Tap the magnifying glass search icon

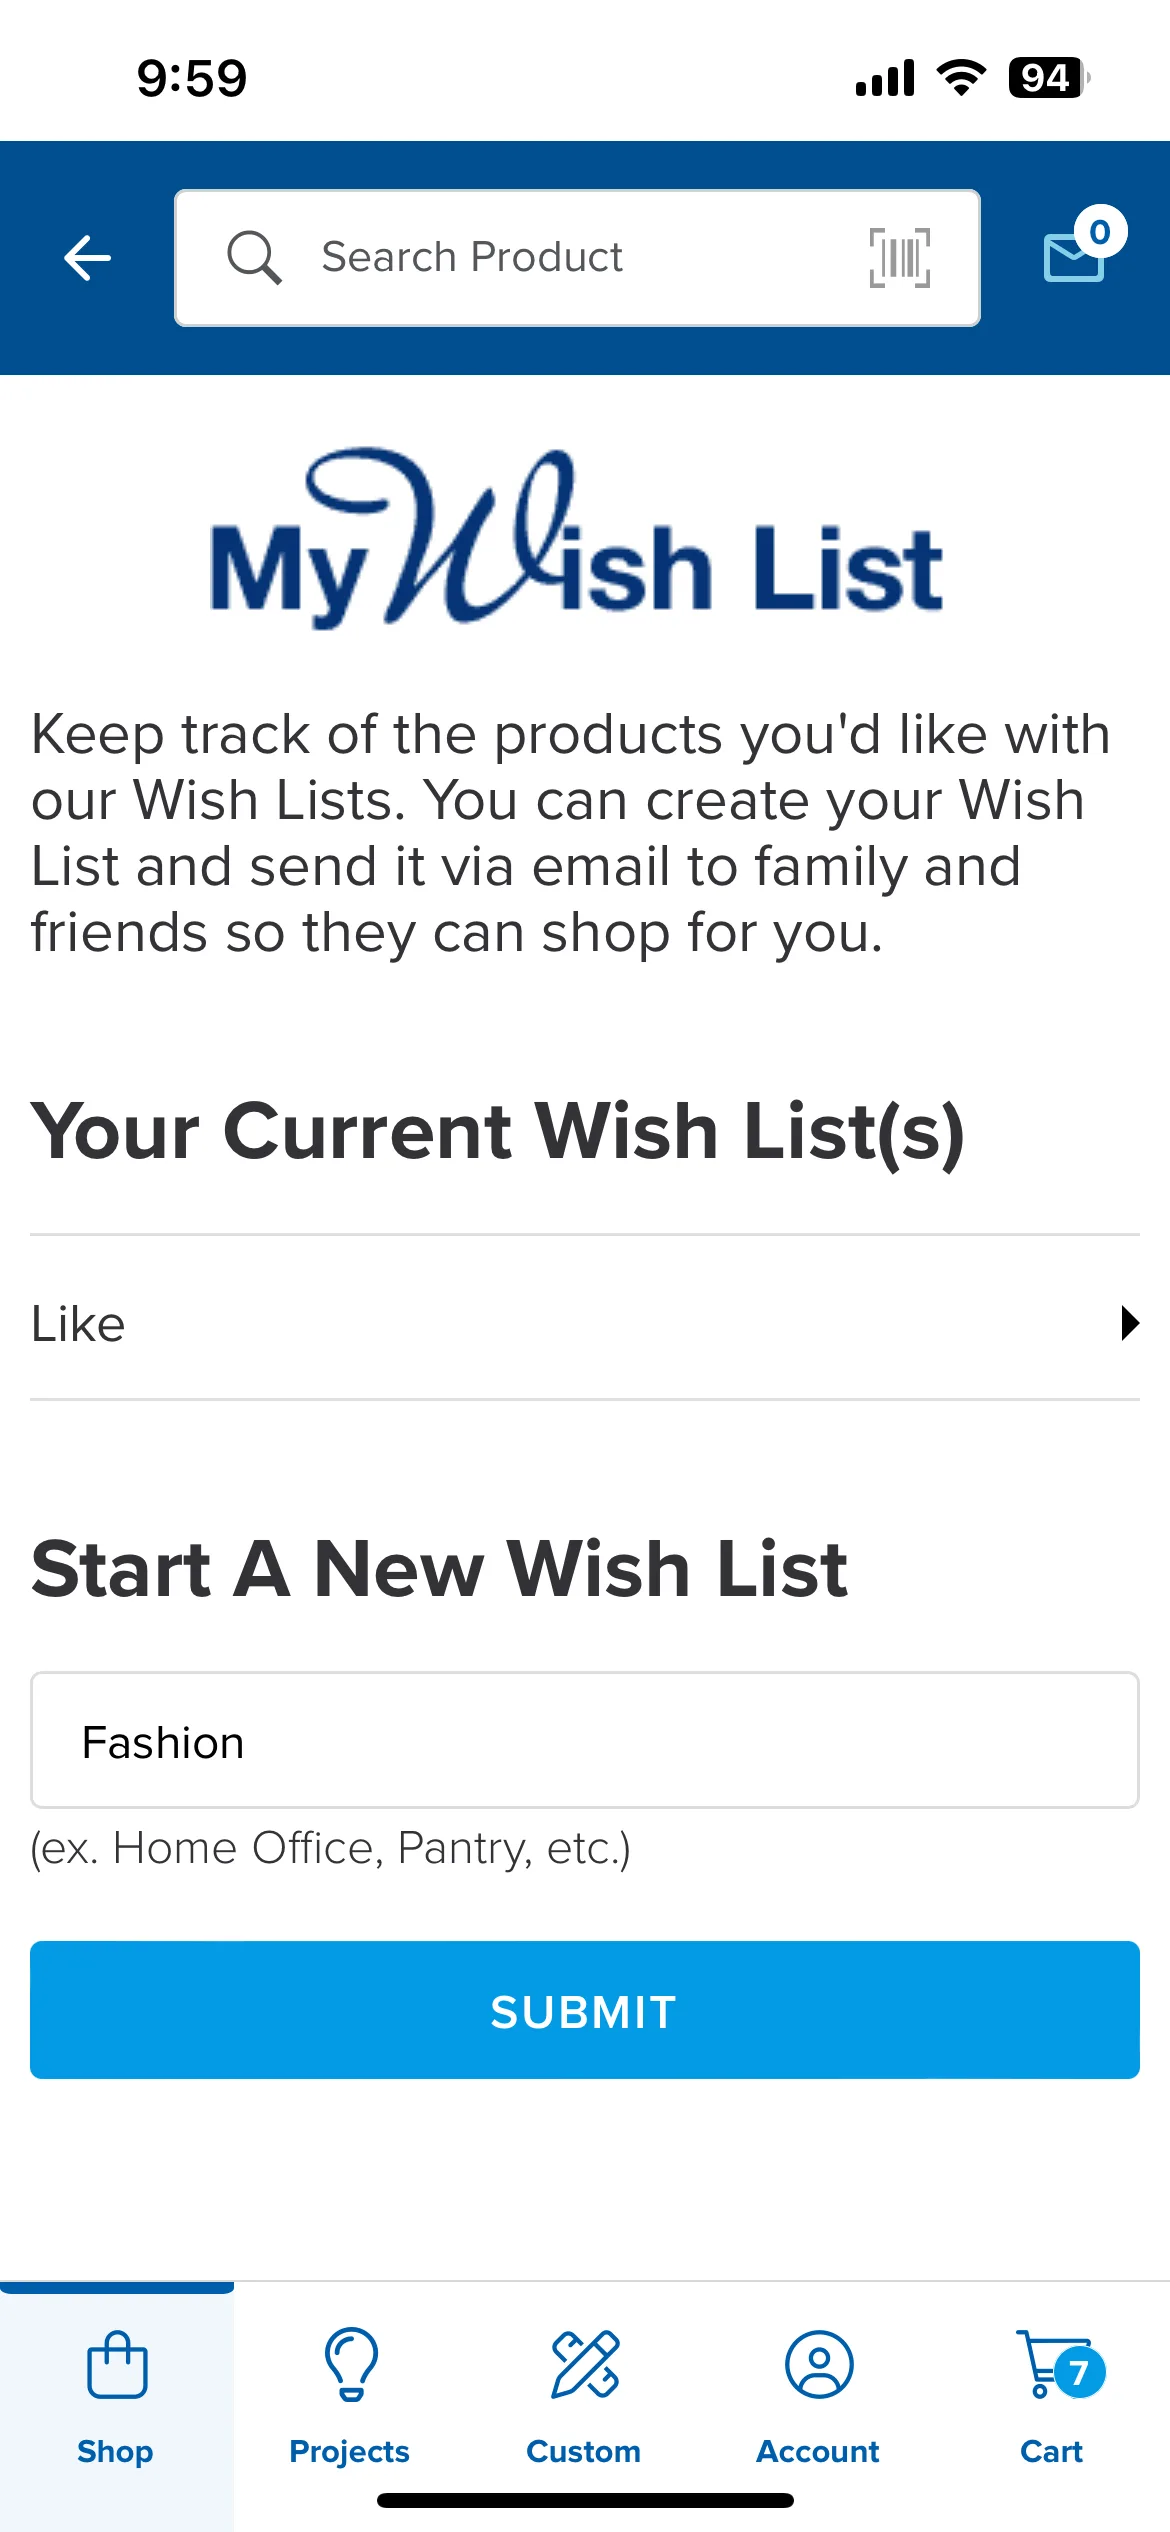[254, 258]
